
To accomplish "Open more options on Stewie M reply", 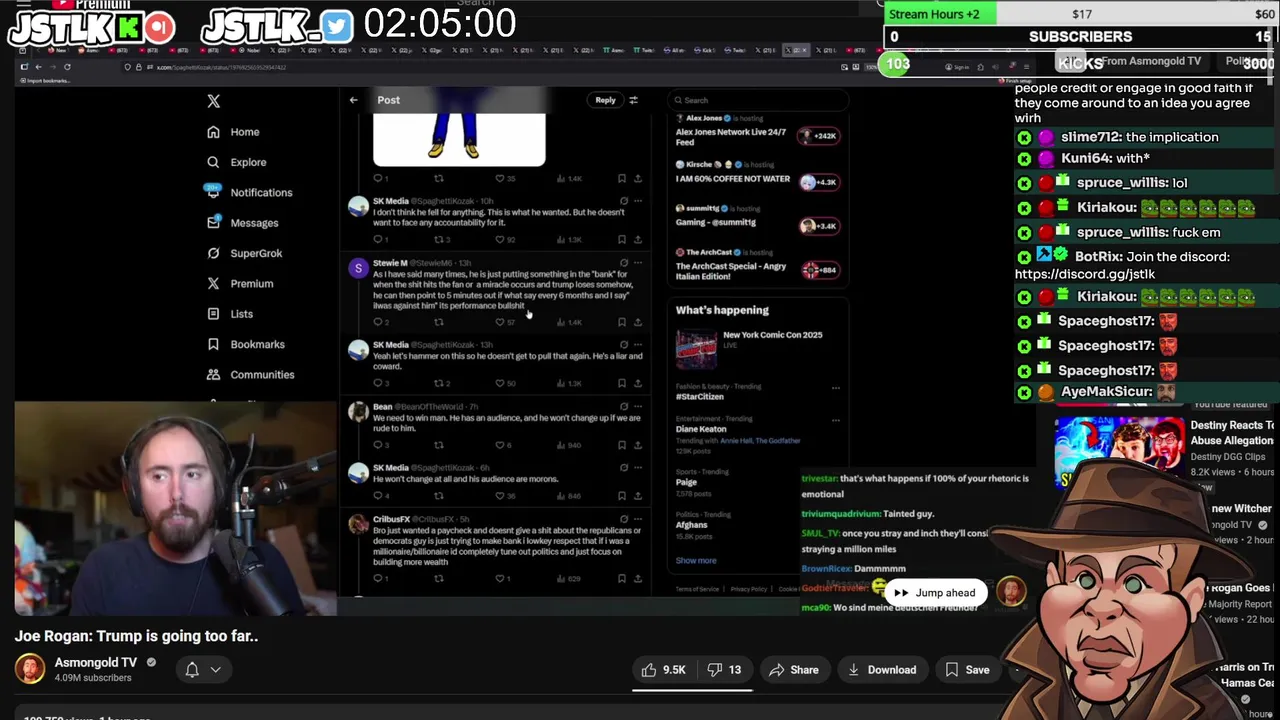I will 638,263.
